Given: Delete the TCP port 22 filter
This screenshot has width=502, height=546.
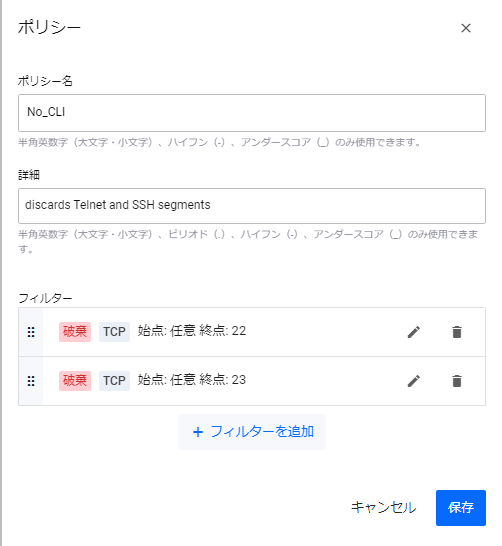Looking at the screenshot, I should click(x=457, y=332).
